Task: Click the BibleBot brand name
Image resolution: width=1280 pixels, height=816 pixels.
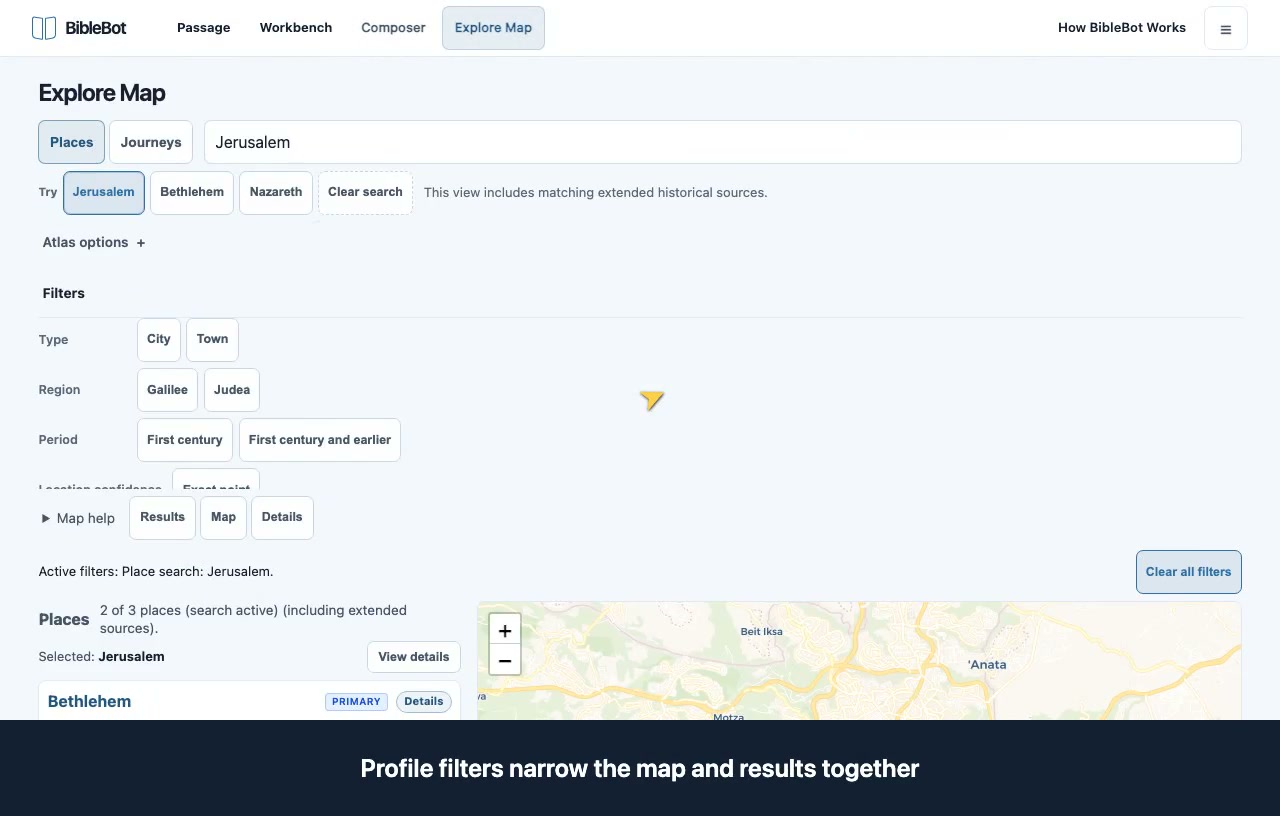Action: [x=96, y=28]
